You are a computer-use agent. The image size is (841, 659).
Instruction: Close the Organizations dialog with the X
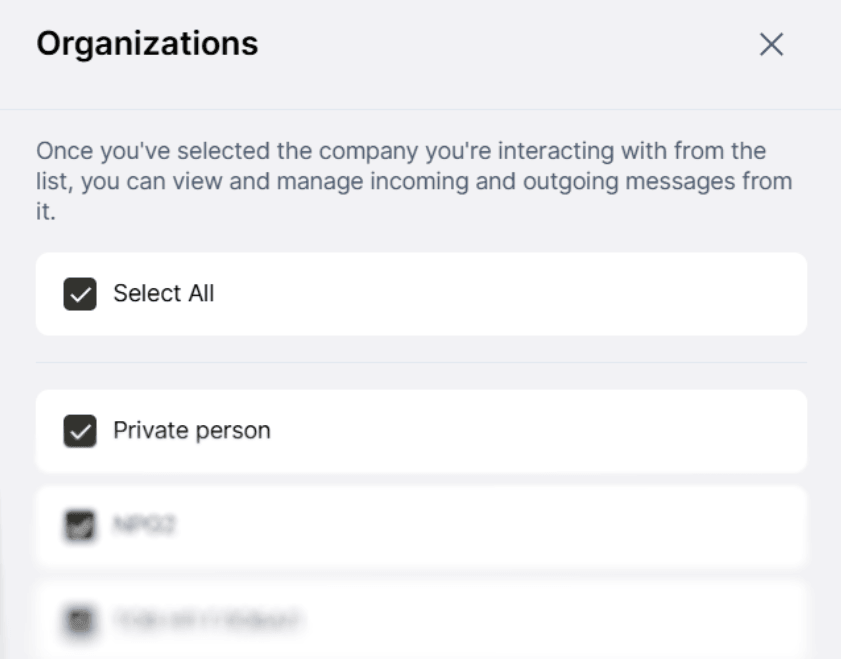point(771,44)
